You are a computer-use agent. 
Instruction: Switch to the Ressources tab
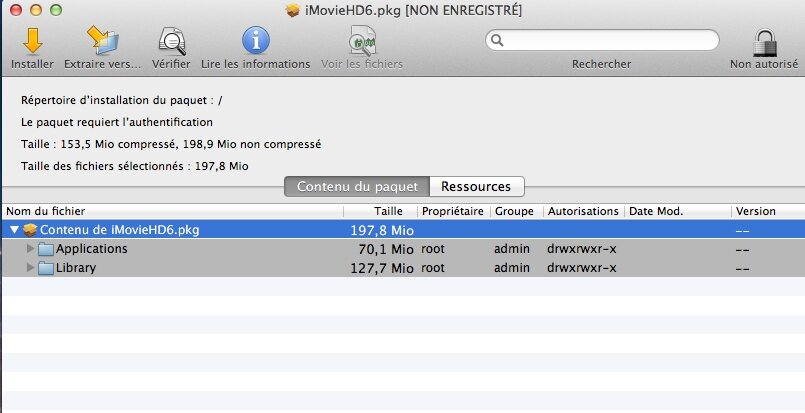(x=476, y=186)
